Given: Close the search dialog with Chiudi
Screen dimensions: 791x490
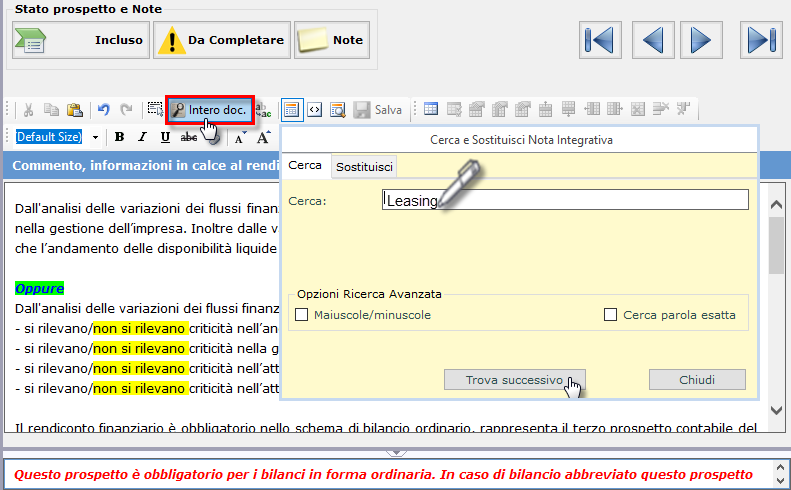Looking at the screenshot, I should 697,380.
